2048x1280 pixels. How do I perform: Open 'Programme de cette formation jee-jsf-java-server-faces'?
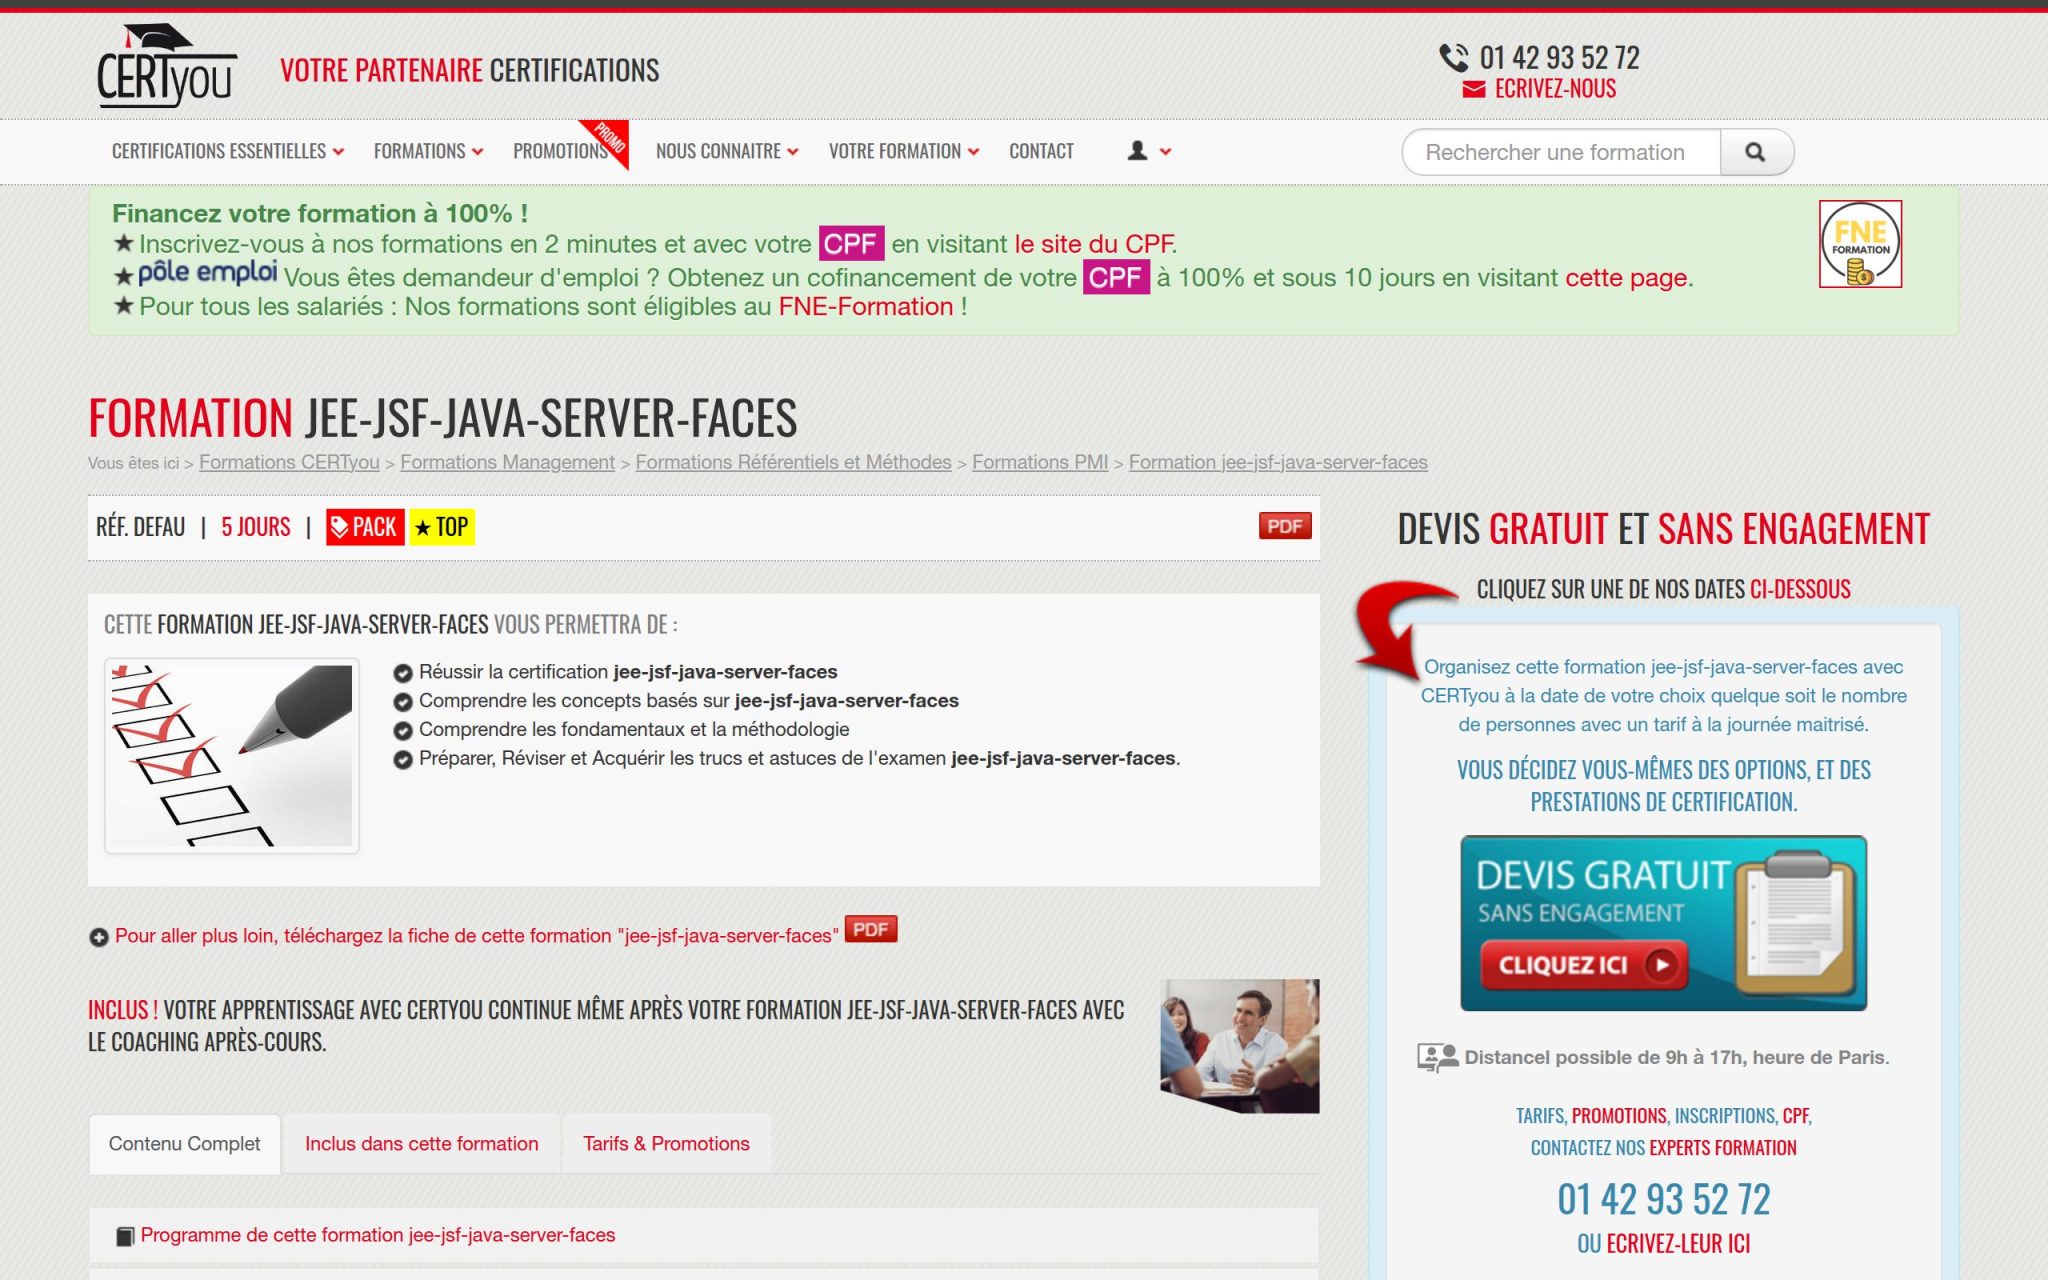pos(378,1235)
